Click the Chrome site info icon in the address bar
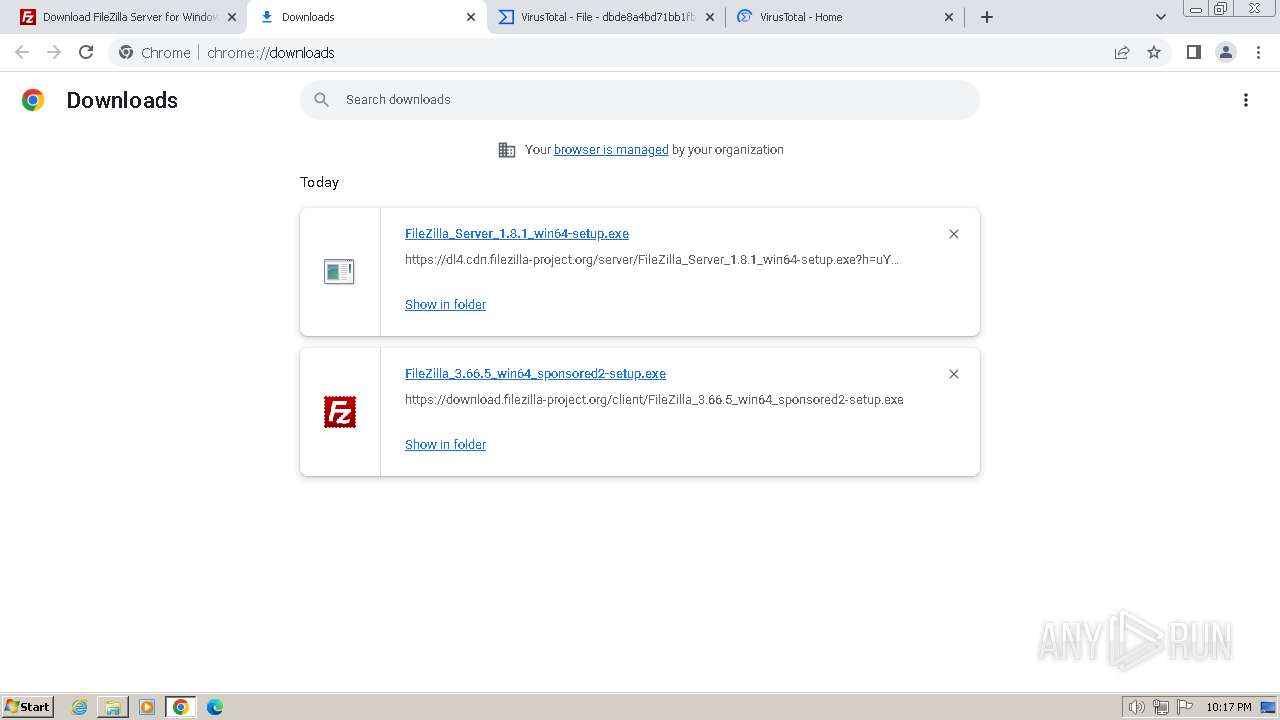This screenshot has width=1280, height=720. pyautogui.click(x=126, y=52)
